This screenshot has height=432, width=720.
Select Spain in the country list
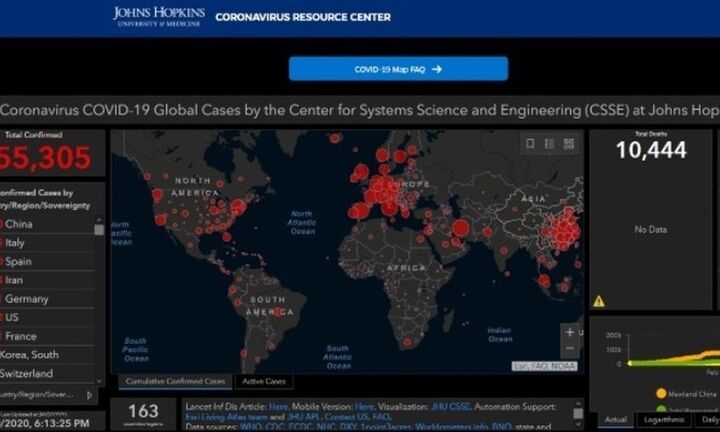(x=47, y=262)
